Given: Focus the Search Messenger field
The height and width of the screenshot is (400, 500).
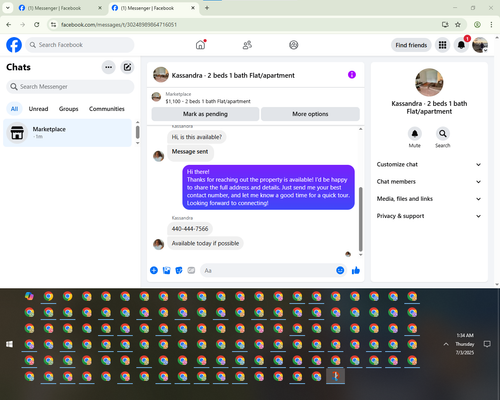Looking at the screenshot, I should pyautogui.click(x=70, y=87).
